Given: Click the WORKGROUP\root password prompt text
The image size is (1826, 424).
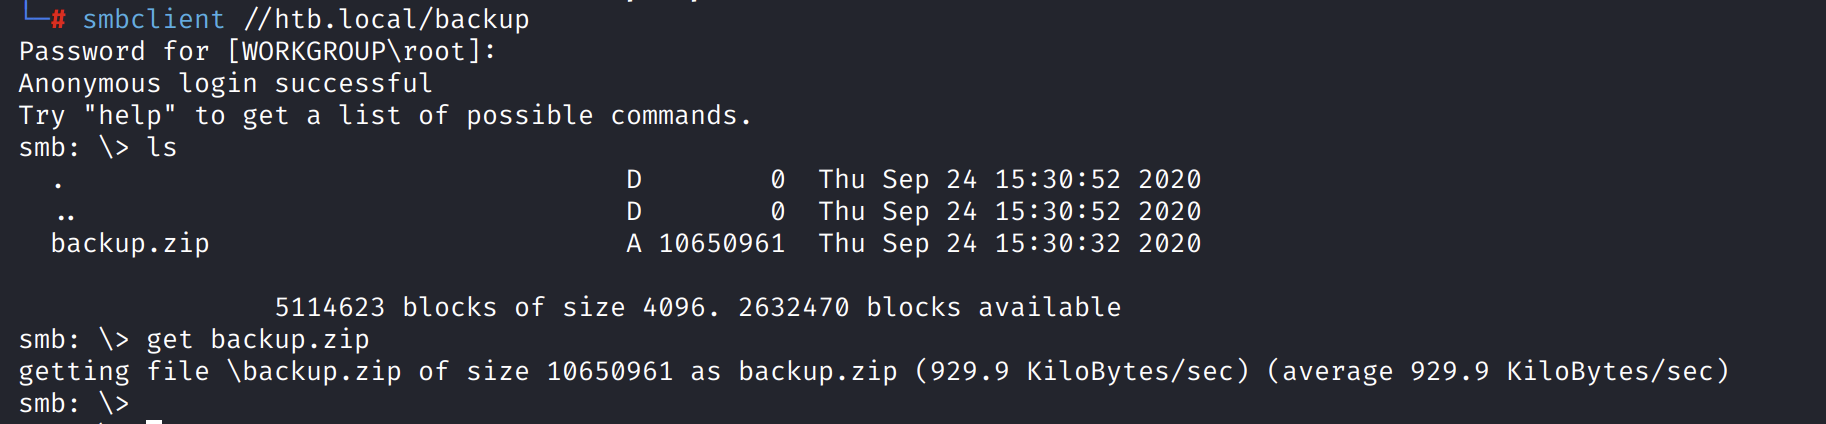Looking at the screenshot, I should (361, 51).
